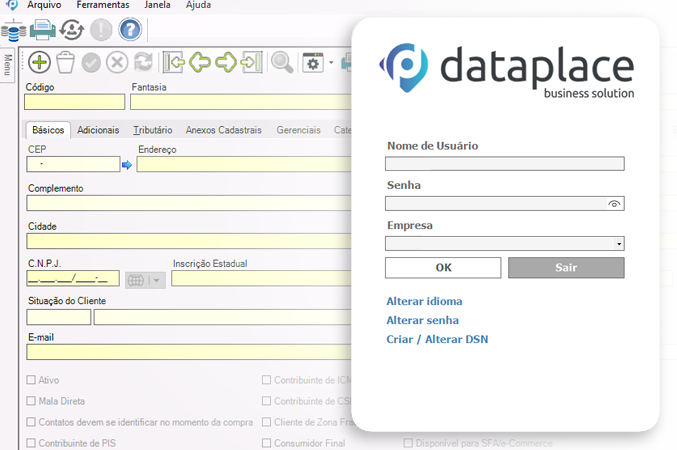Toggle the Ativo checkbox
This screenshot has width=677, height=450.
coord(31,380)
